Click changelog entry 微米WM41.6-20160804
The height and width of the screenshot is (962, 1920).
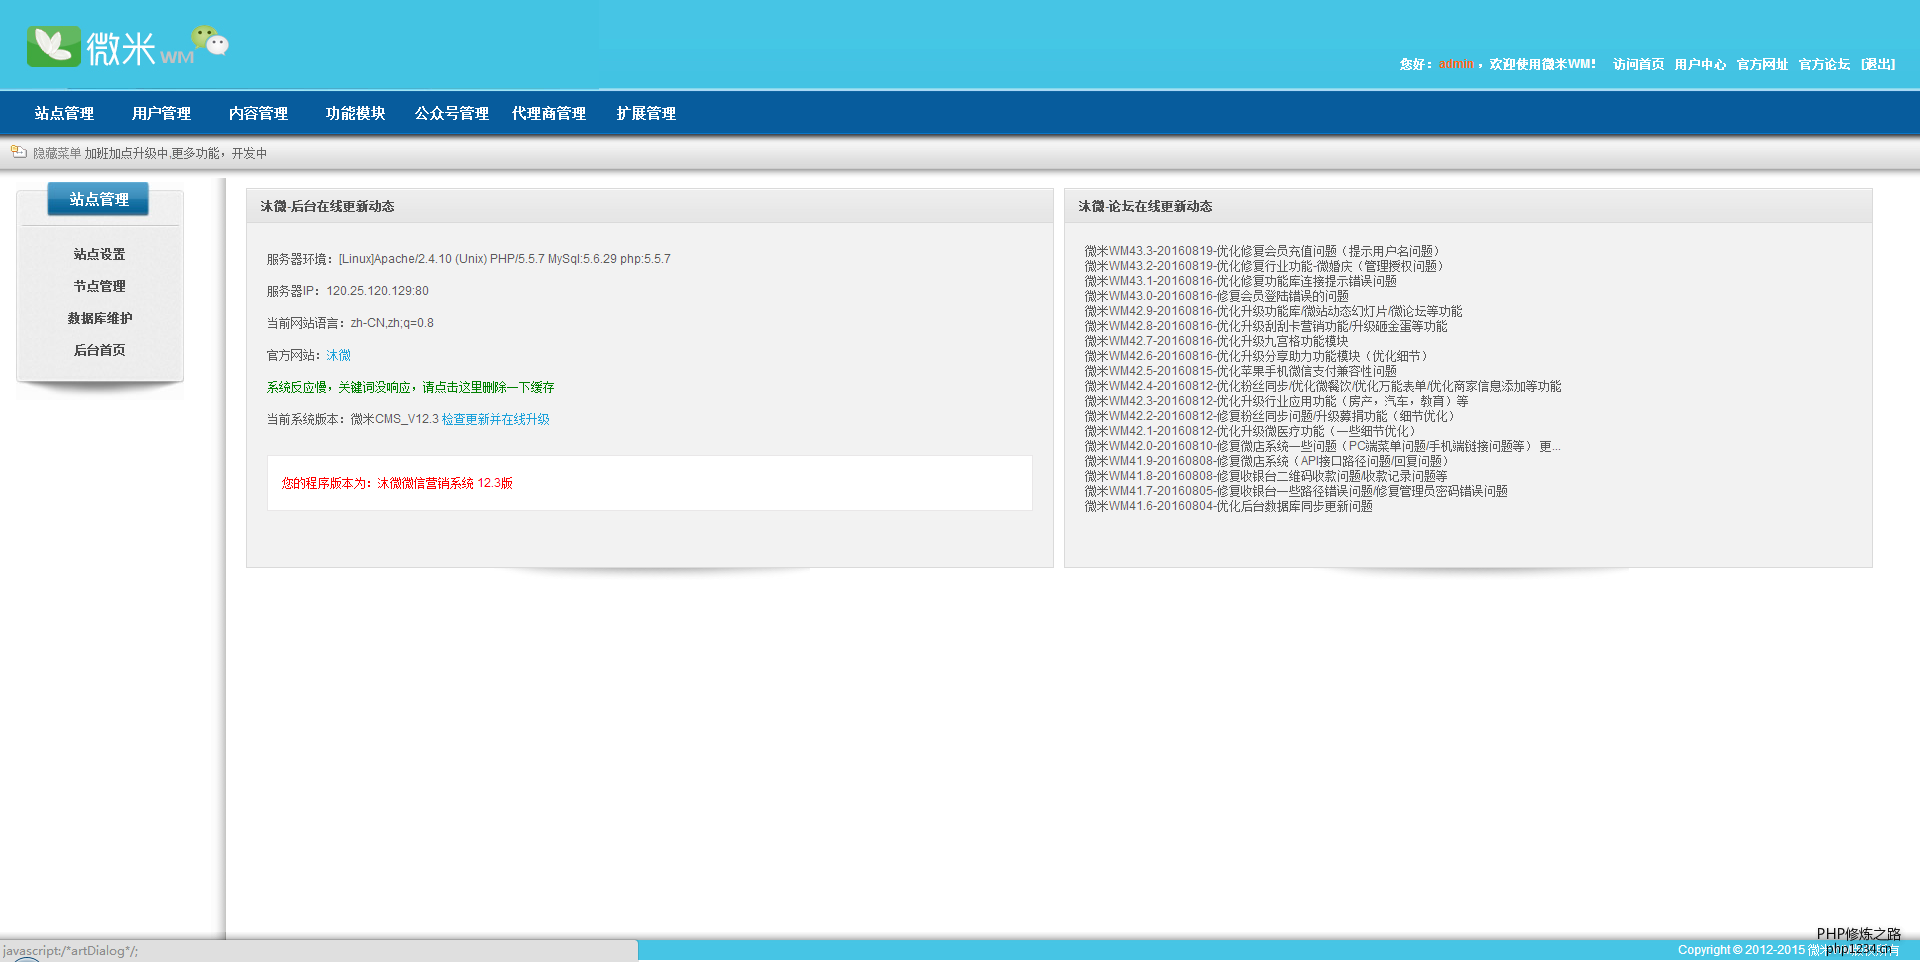(x=1228, y=506)
